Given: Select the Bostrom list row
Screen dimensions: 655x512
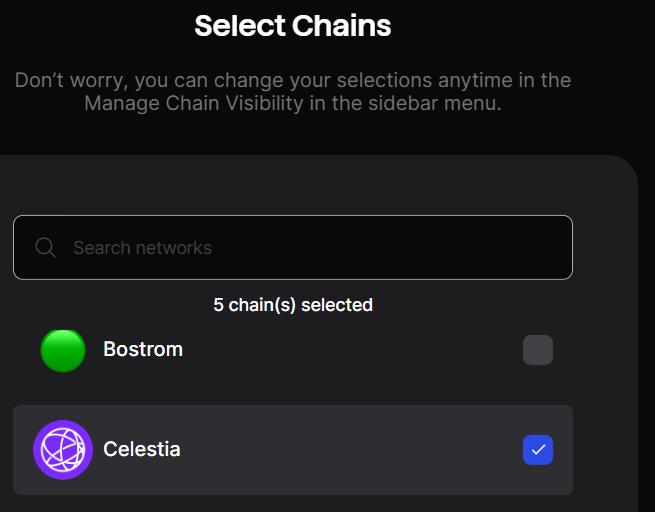Looking at the screenshot, I should (x=293, y=350).
